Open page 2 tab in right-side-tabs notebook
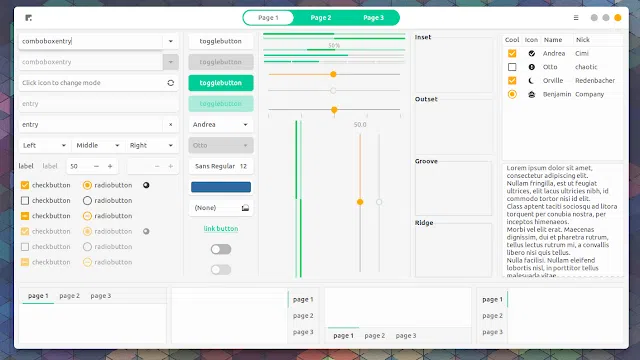640x360 pixels. pyautogui.click(x=303, y=316)
